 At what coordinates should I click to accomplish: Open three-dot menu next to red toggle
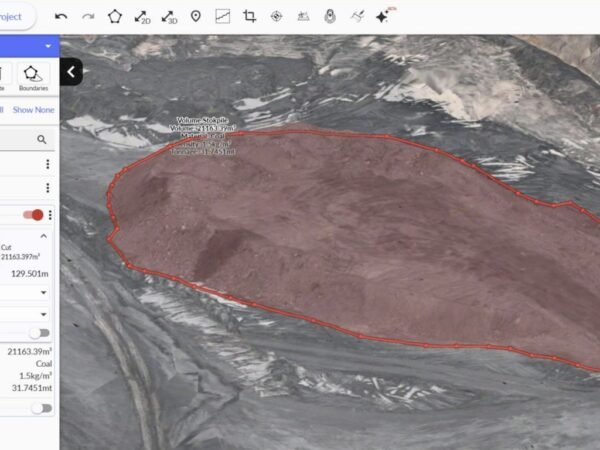pos(50,214)
